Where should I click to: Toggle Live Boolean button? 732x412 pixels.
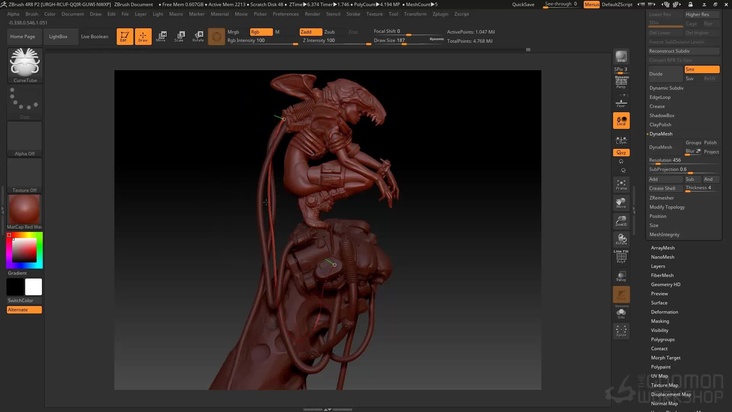click(x=94, y=36)
